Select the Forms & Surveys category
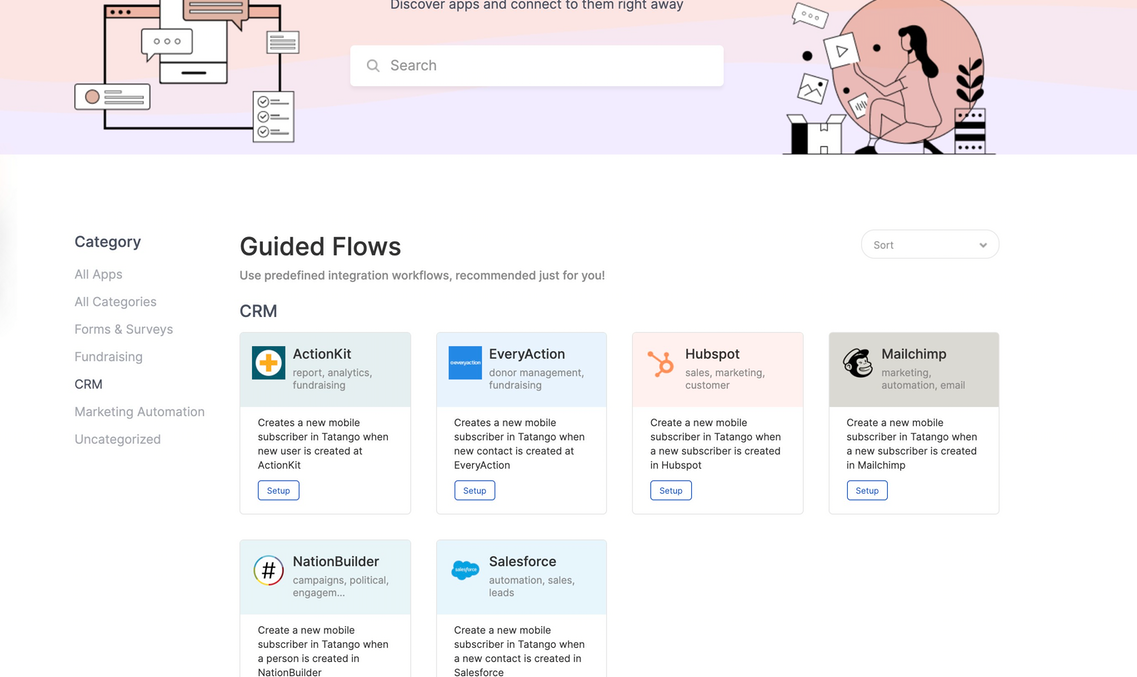 pos(123,329)
